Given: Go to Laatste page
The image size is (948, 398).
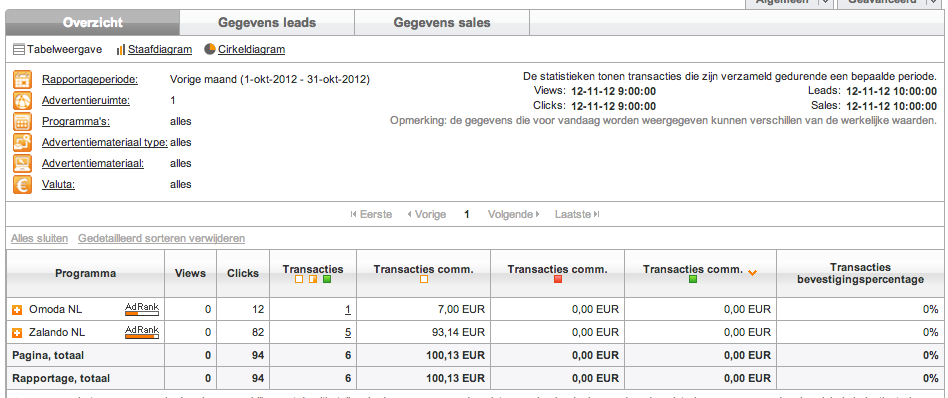Looking at the screenshot, I should tap(577, 214).
